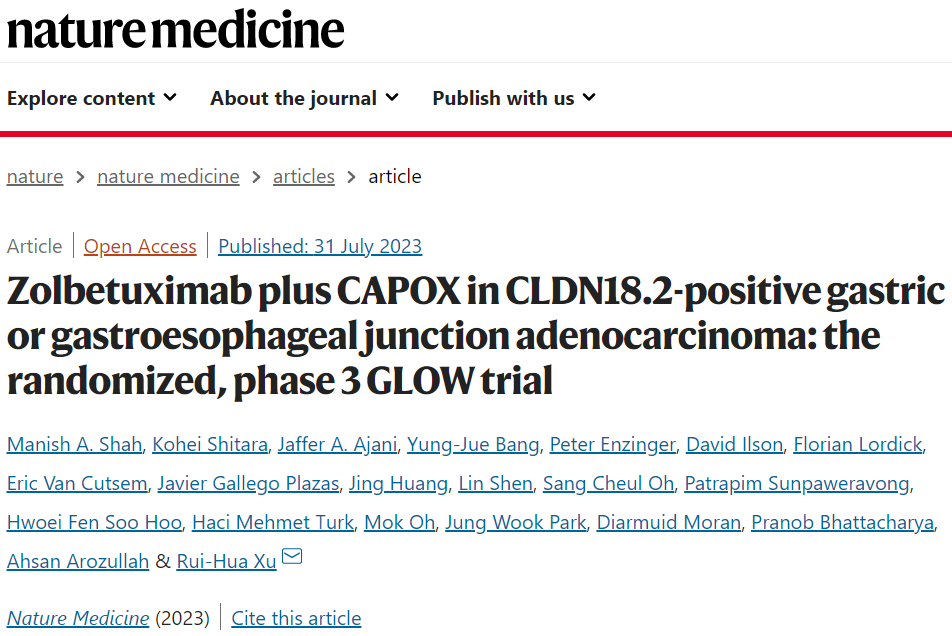Open the Published: 31 July 2023 link

pos(319,246)
